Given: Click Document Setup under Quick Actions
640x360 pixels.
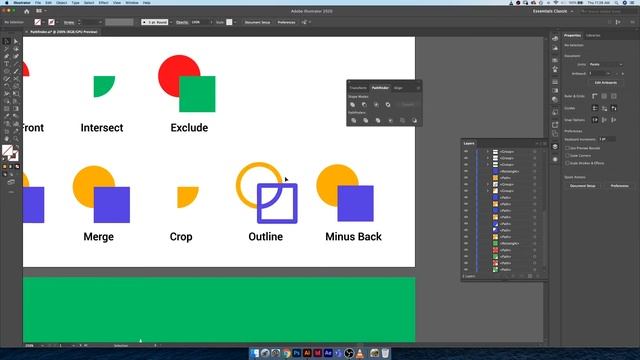Looking at the screenshot, I should [x=582, y=186].
